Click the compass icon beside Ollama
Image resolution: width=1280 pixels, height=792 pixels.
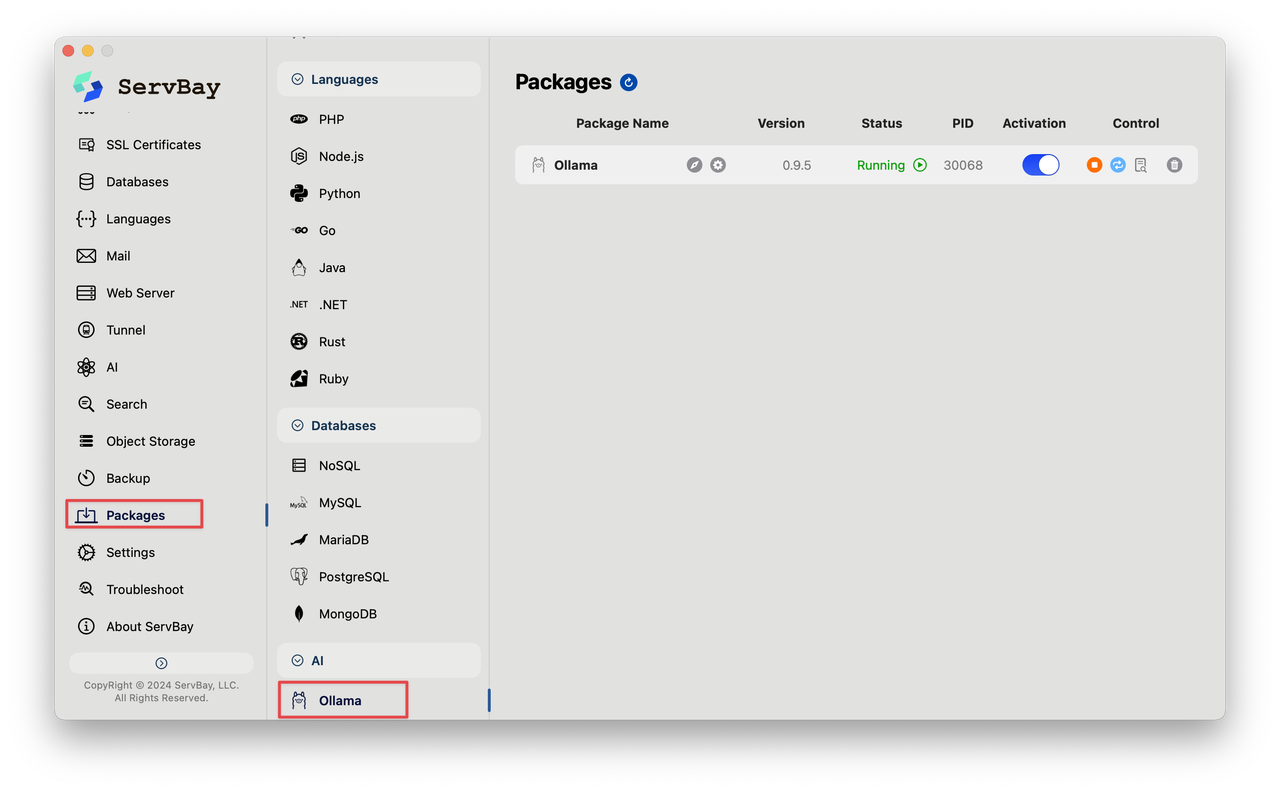694,165
